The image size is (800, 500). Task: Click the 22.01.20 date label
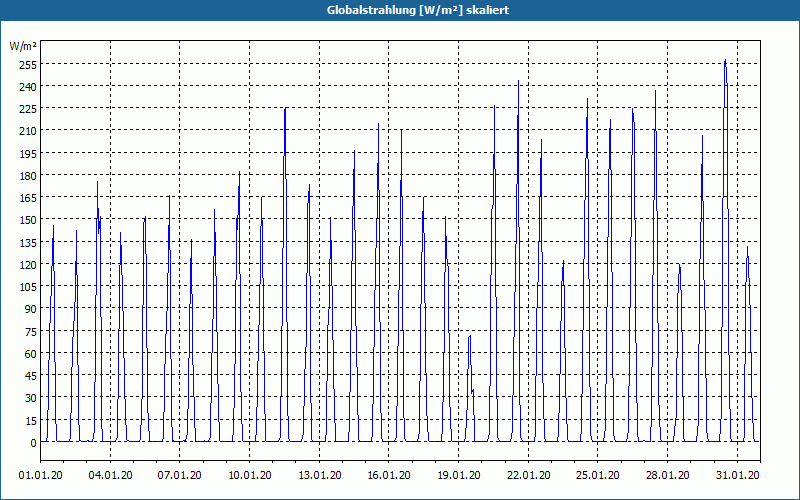(529, 475)
